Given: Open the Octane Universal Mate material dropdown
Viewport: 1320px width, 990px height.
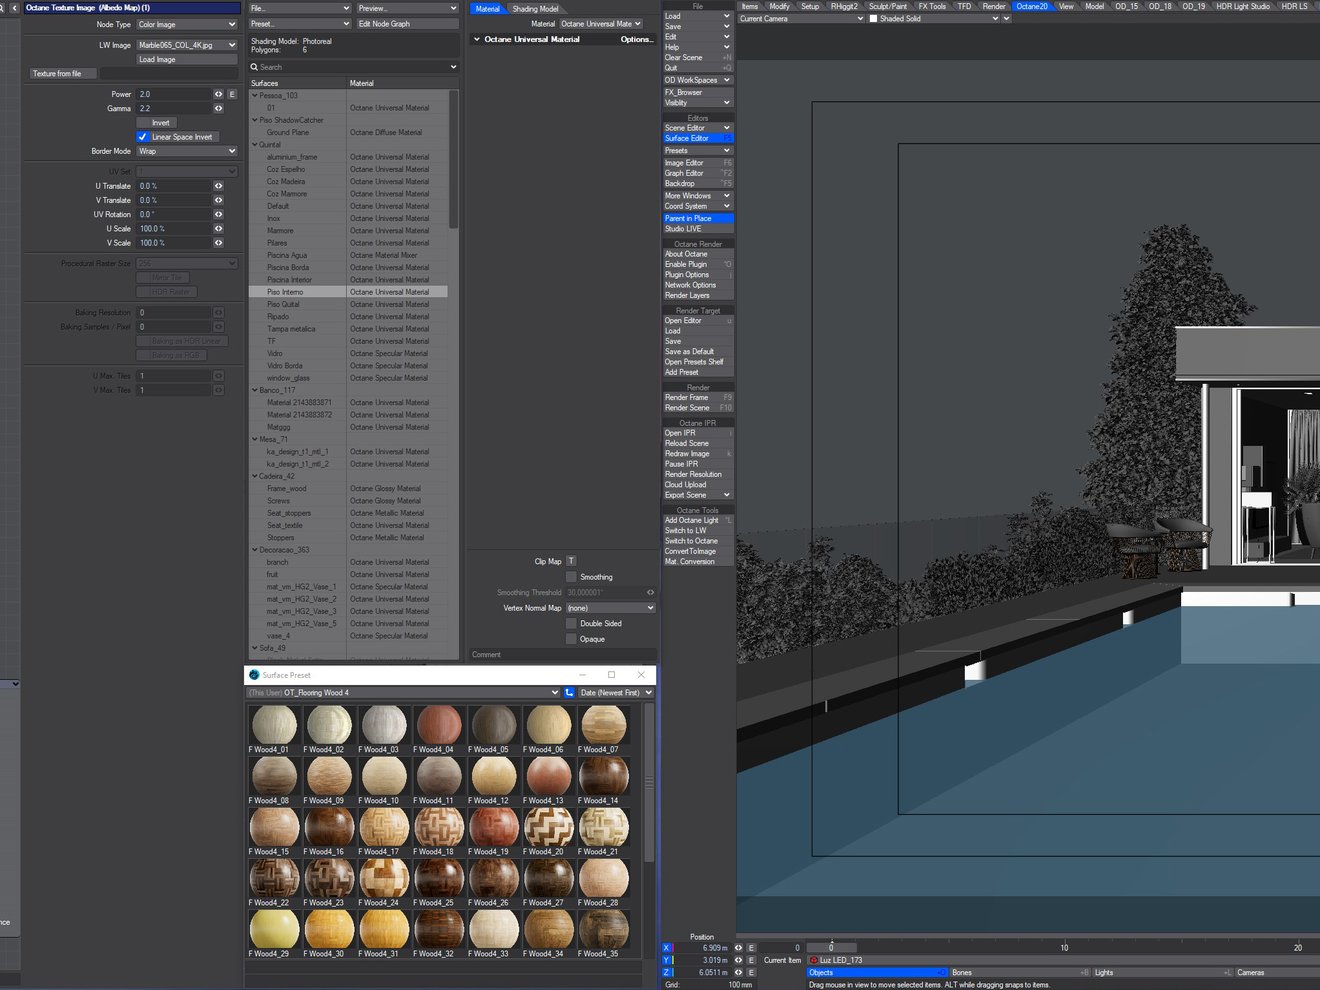Looking at the screenshot, I should click(x=600, y=24).
